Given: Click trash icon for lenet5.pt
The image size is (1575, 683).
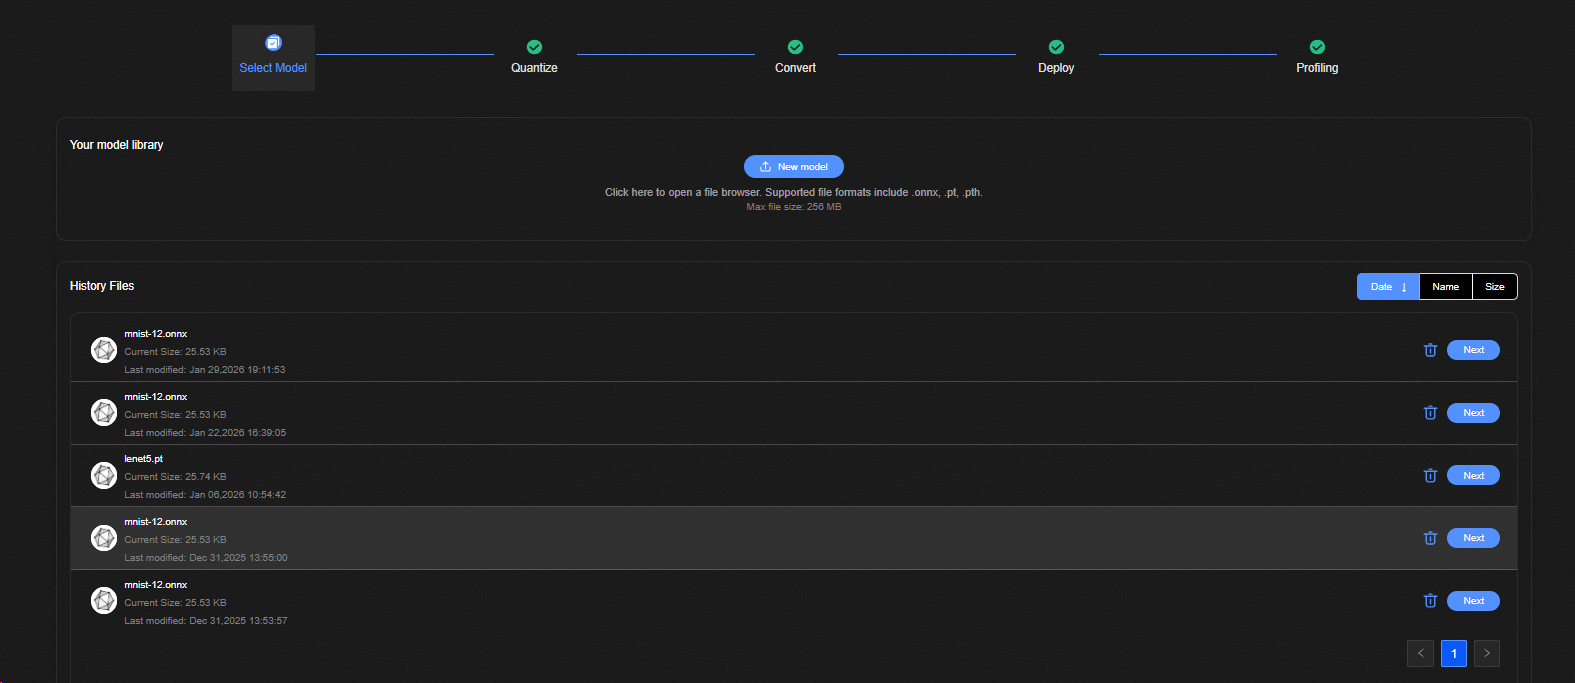Looking at the screenshot, I should click(x=1430, y=476).
